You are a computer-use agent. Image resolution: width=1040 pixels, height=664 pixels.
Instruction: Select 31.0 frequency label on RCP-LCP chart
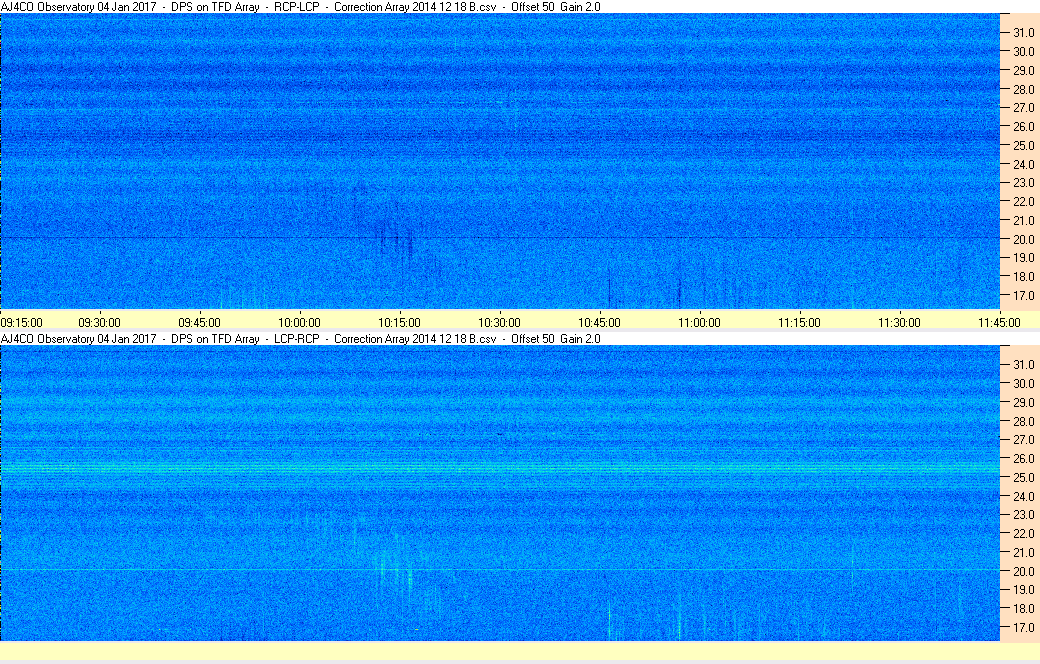[x=1023, y=33]
